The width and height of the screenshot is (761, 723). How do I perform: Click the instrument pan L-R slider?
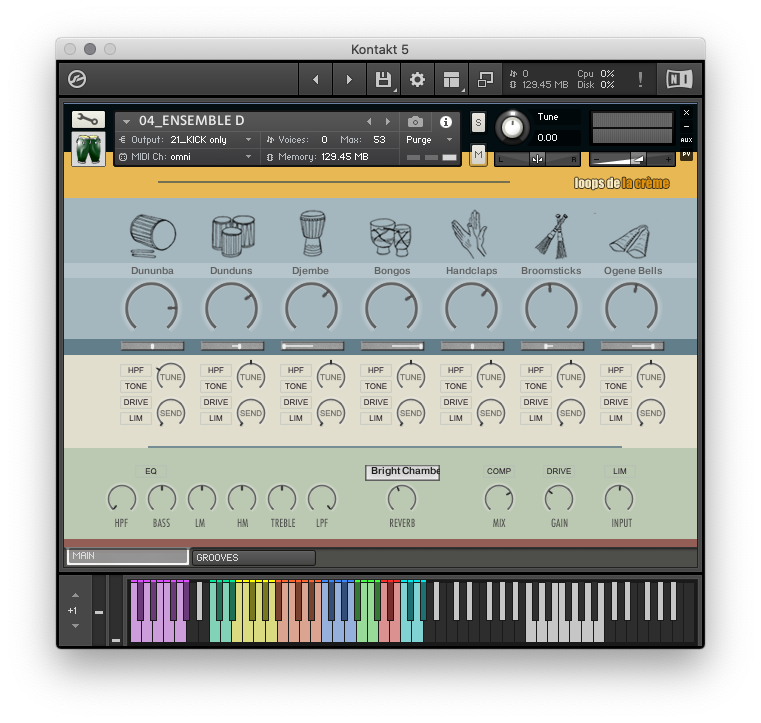(537, 159)
